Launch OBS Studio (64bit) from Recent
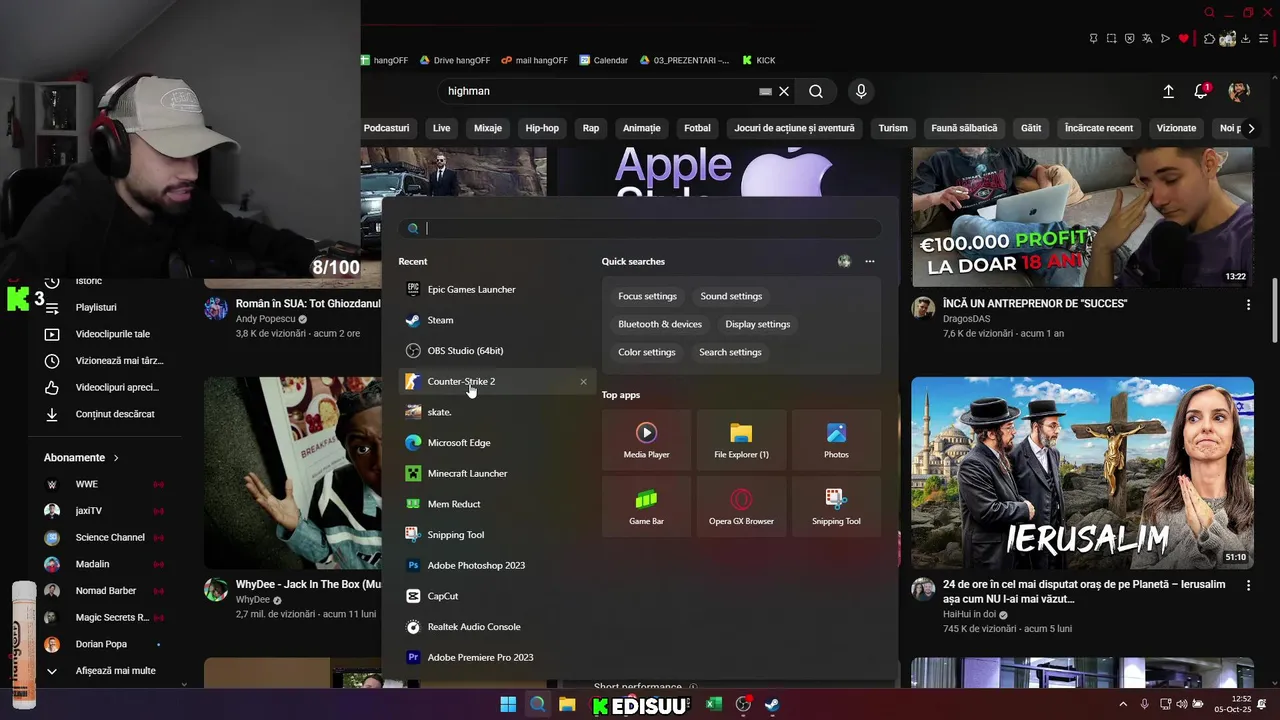This screenshot has height=720, width=1280. 497,351
